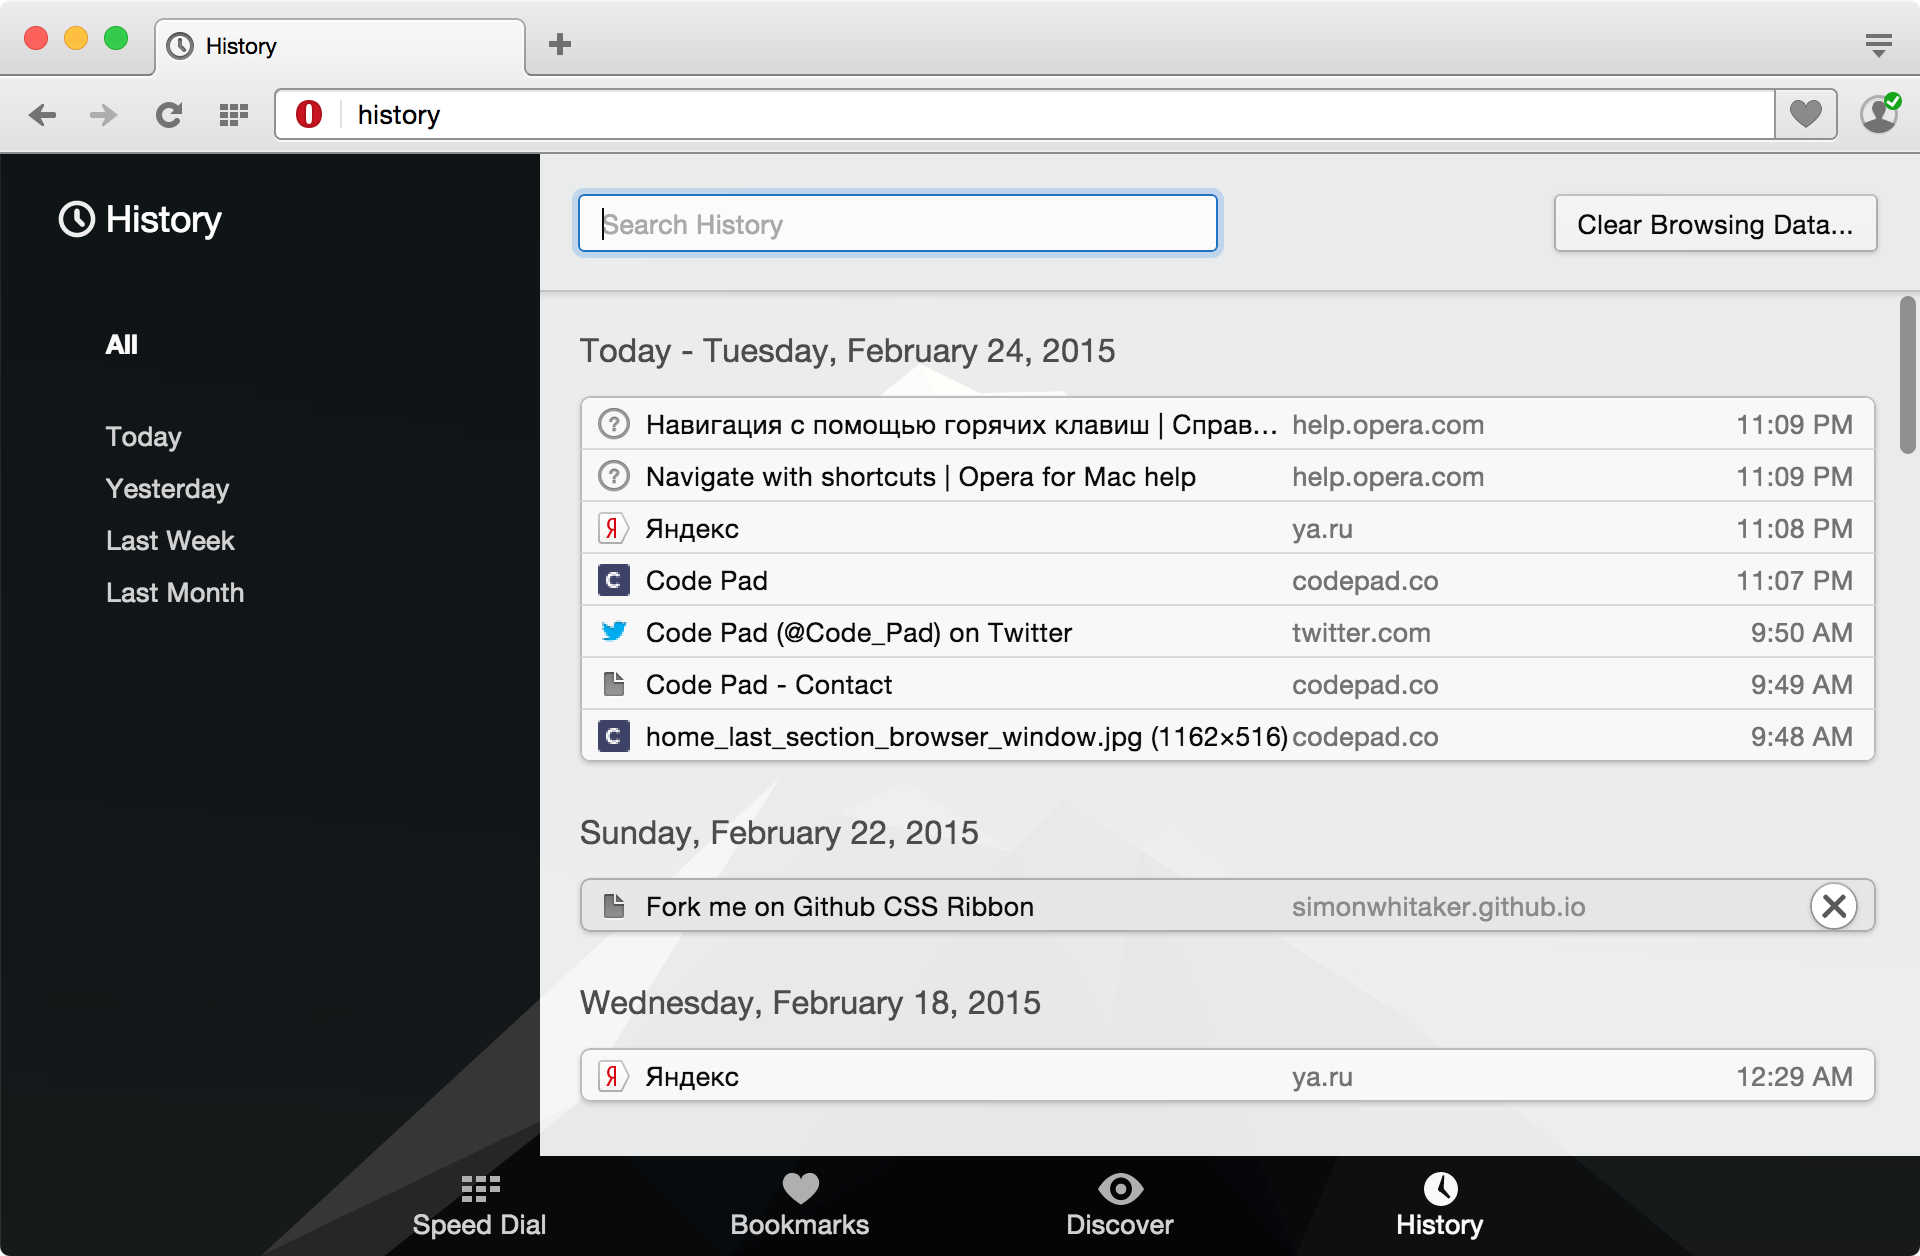
Task: Remove Fork me on Github CSS Ribbon entry
Action: tap(1835, 906)
